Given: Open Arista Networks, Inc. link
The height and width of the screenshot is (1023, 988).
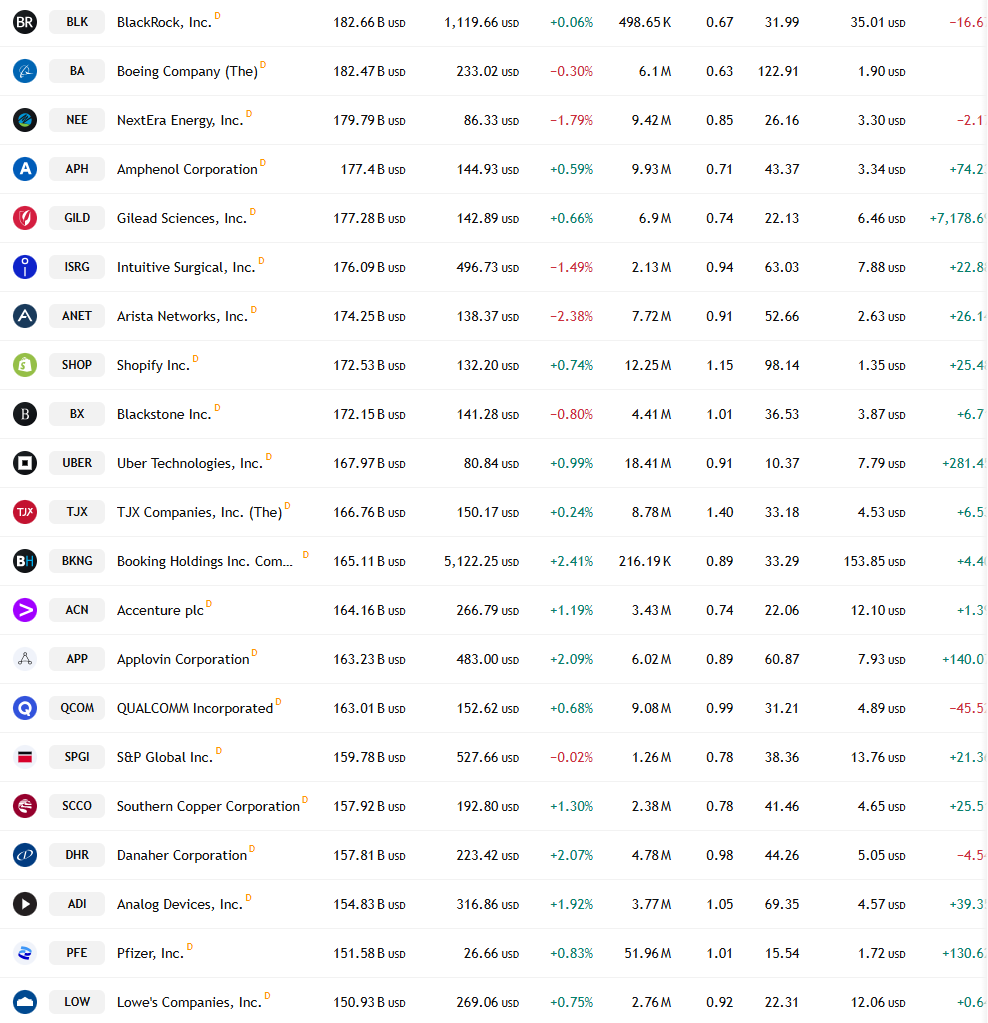Looking at the screenshot, I should [x=183, y=316].
